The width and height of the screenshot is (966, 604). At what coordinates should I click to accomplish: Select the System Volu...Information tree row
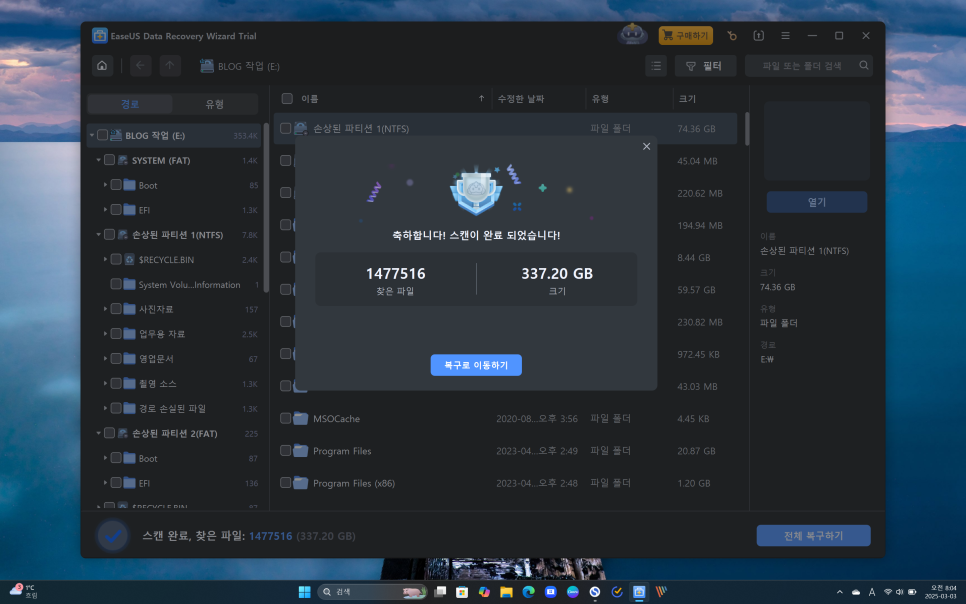pos(176,284)
